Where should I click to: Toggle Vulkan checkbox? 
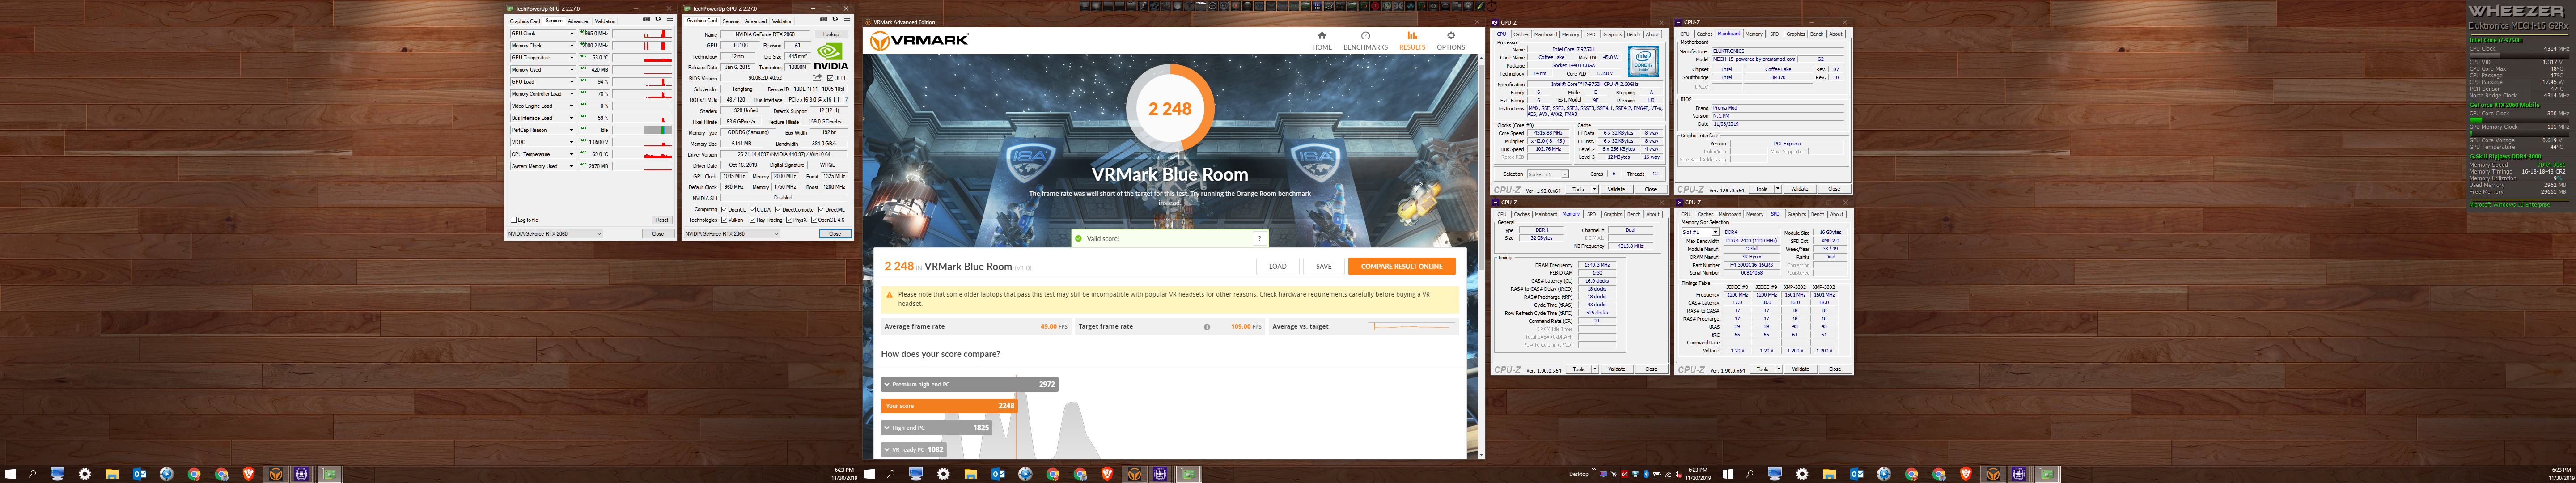(725, 220)
